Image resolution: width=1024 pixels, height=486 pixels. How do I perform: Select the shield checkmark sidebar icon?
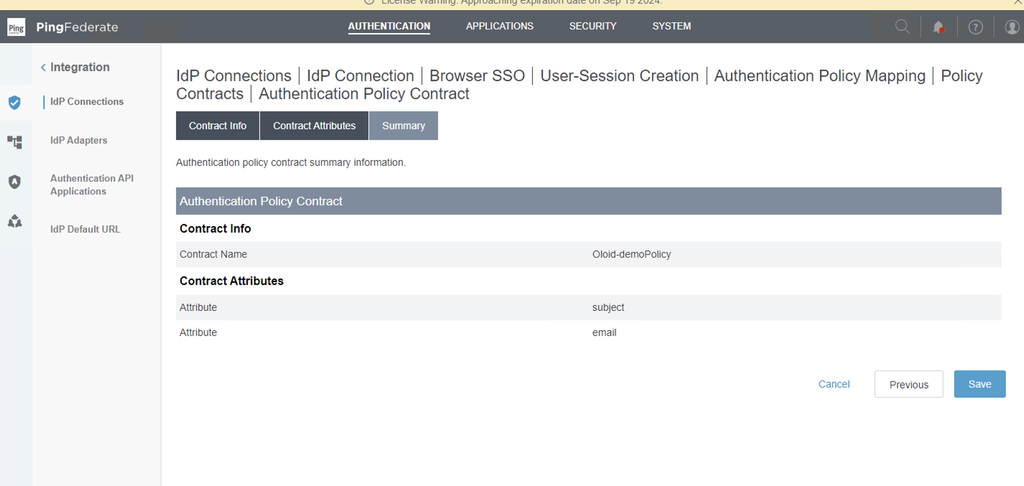(x=14, y=103)
